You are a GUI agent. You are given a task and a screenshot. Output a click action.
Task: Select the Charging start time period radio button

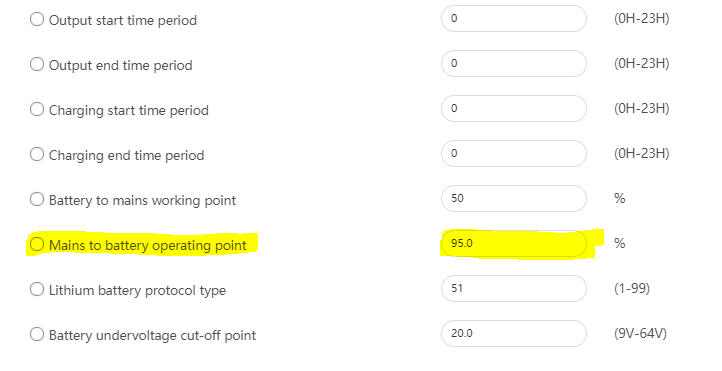(x=37, y=109)
